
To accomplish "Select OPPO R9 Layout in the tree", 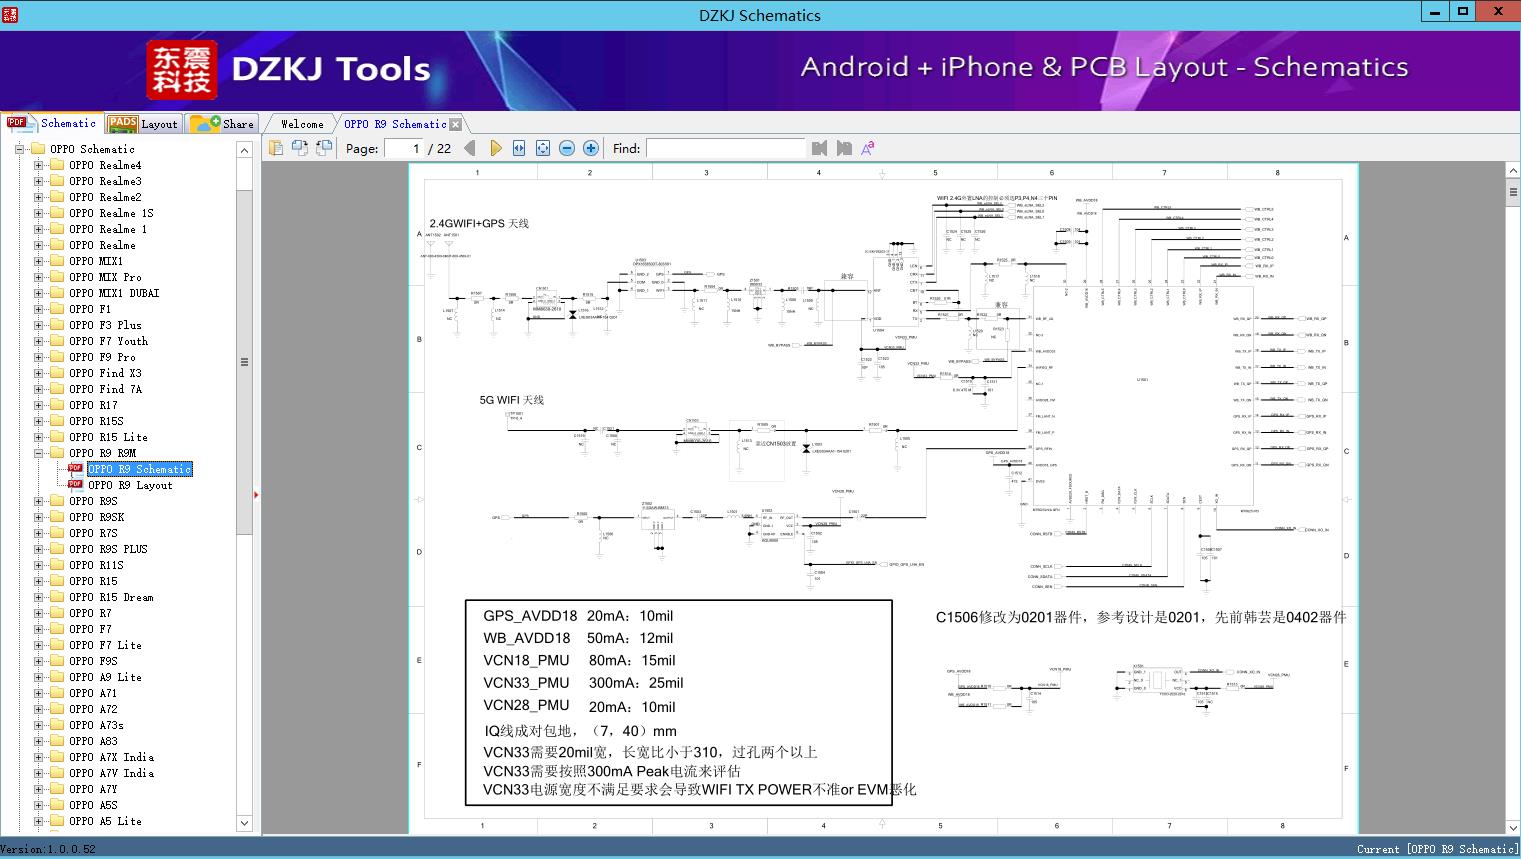I will coord(130,485).
